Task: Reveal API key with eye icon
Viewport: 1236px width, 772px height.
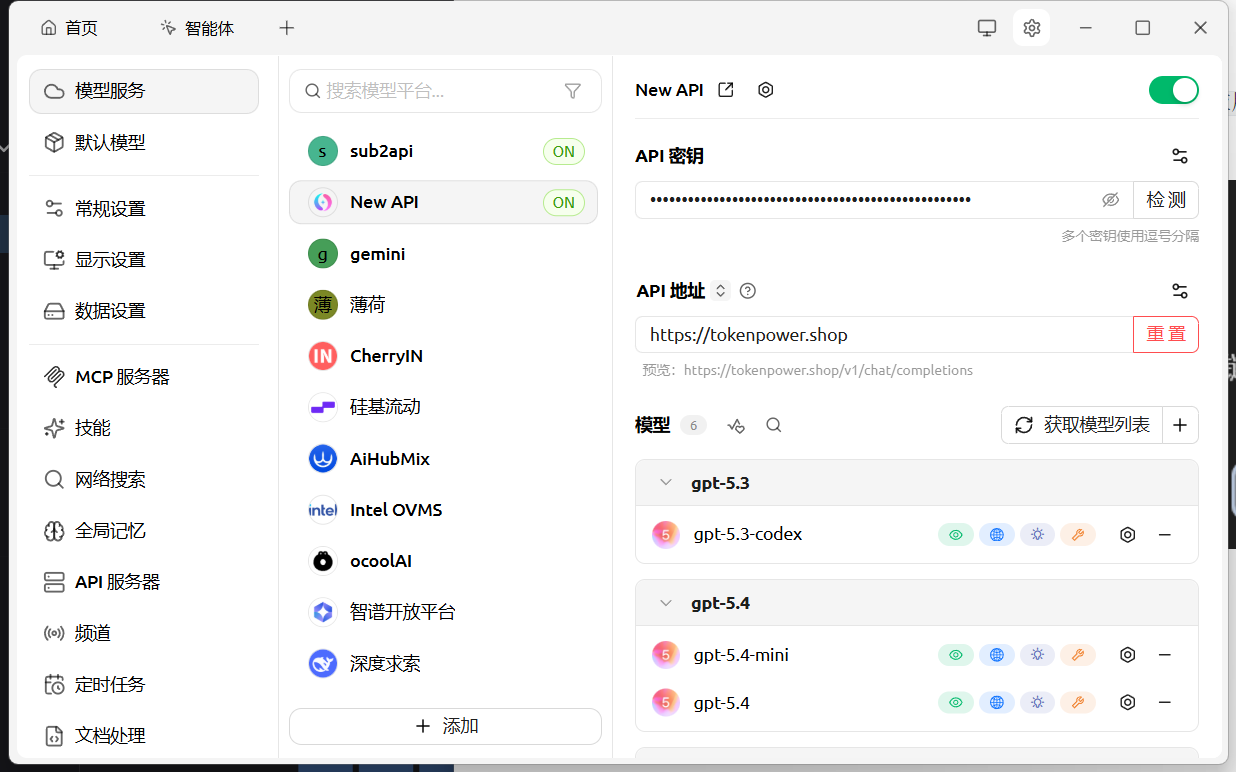Action: (x=1110, y=200)
